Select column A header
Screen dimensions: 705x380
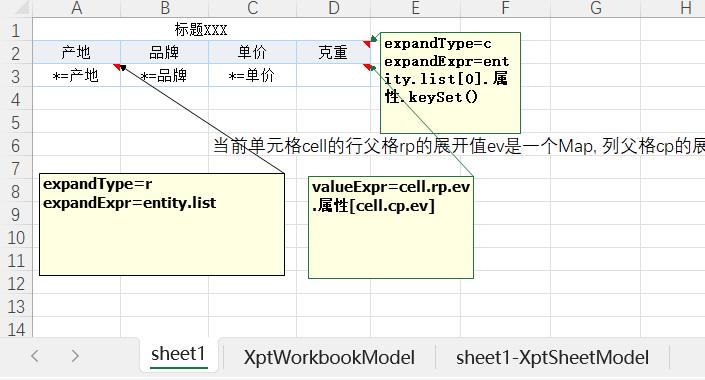[x=76, y=8]
